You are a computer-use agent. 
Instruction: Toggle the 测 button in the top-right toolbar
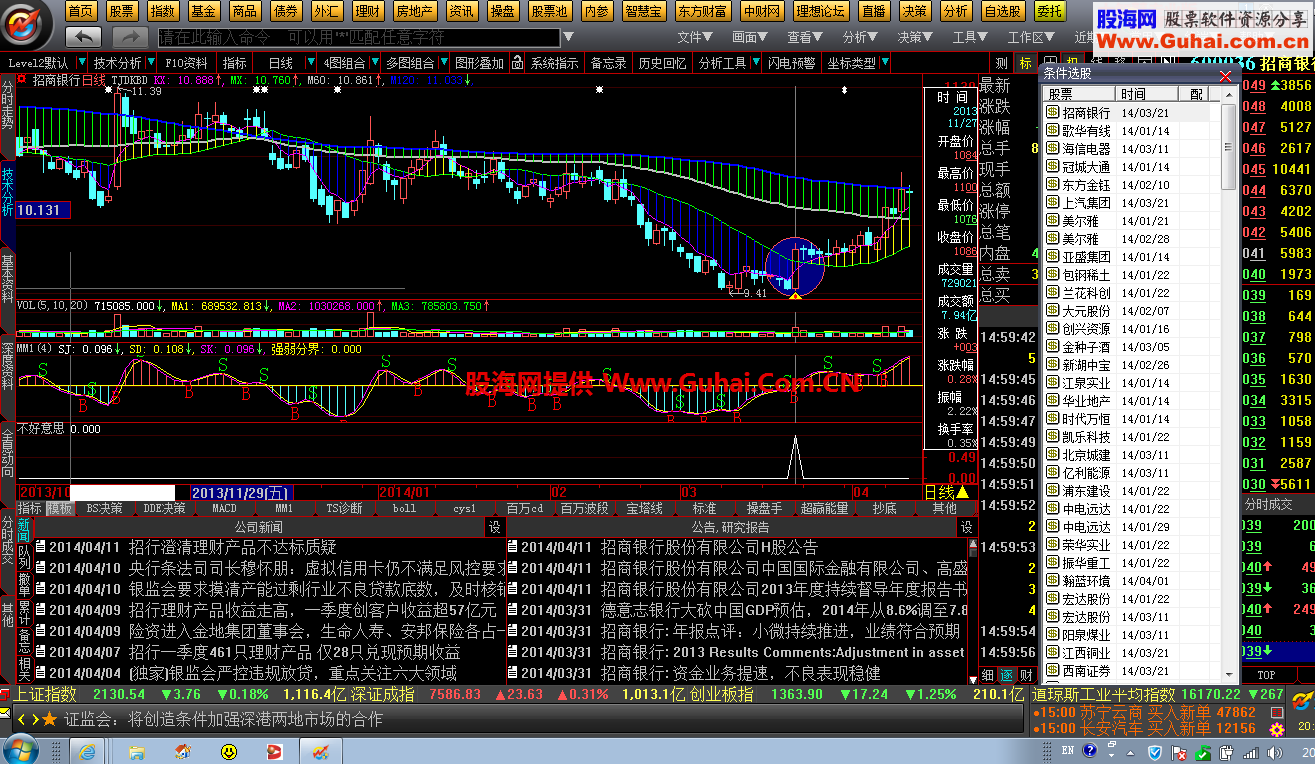tap(1001, 62)
